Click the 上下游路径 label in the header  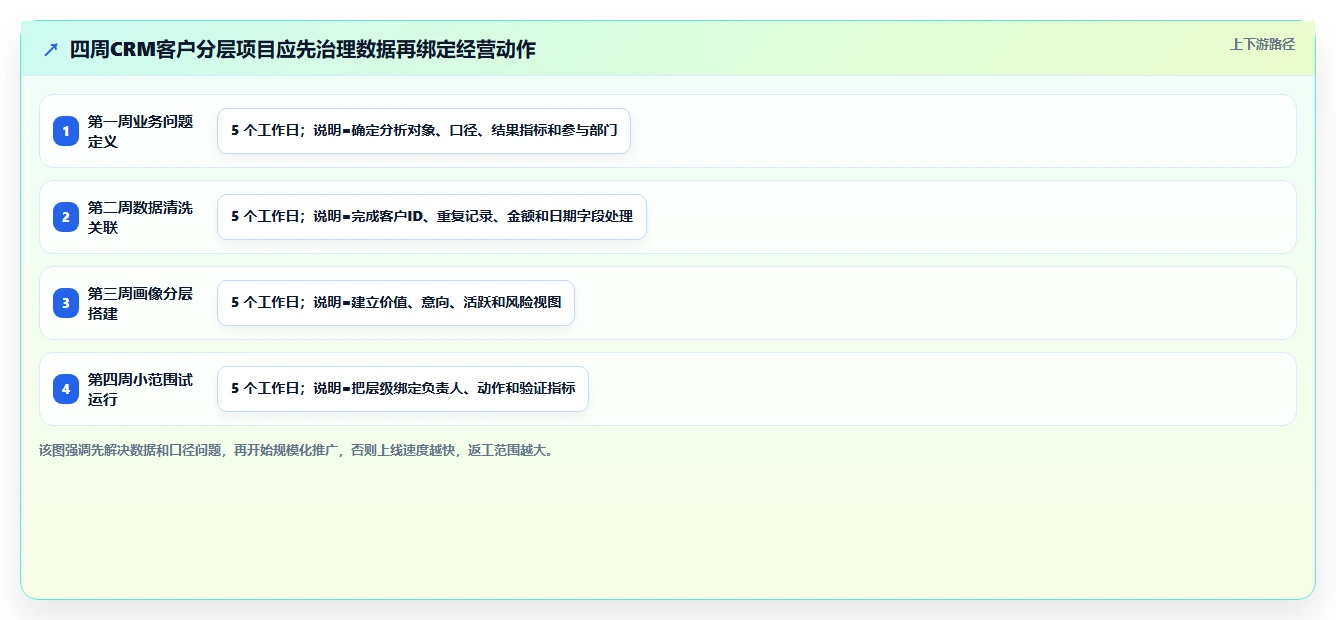click(x=1262, y=44)
